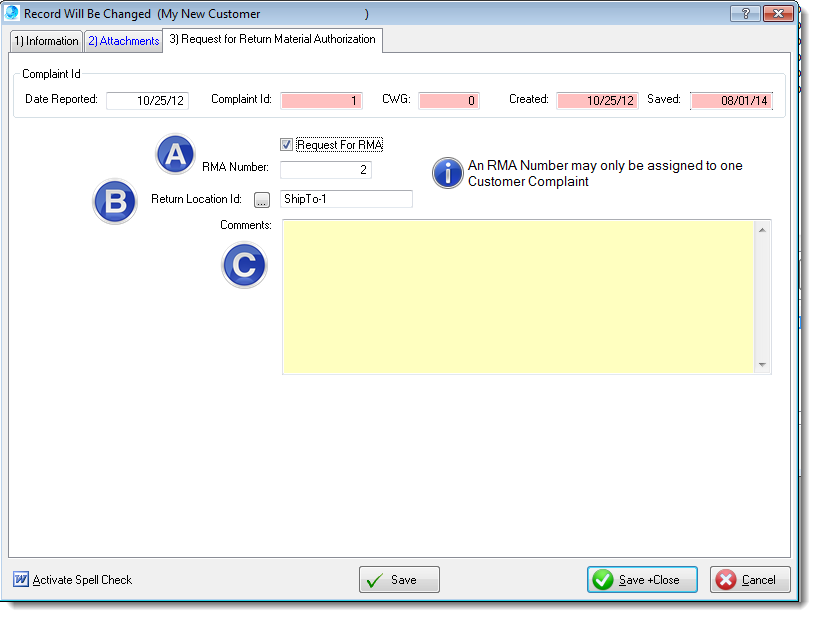Open Return Location Id lookup button
The width and height of the screenshot is (816, 617).
point(263,200)
